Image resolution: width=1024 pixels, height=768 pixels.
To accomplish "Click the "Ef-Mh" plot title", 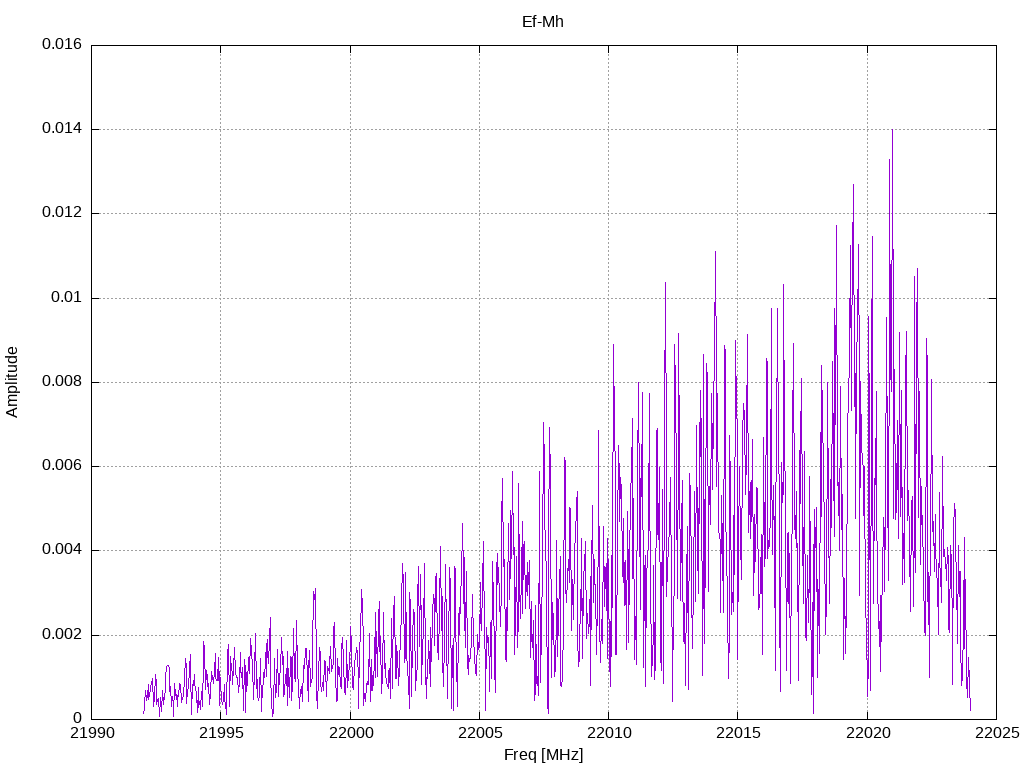I will (x=543, y=21).
